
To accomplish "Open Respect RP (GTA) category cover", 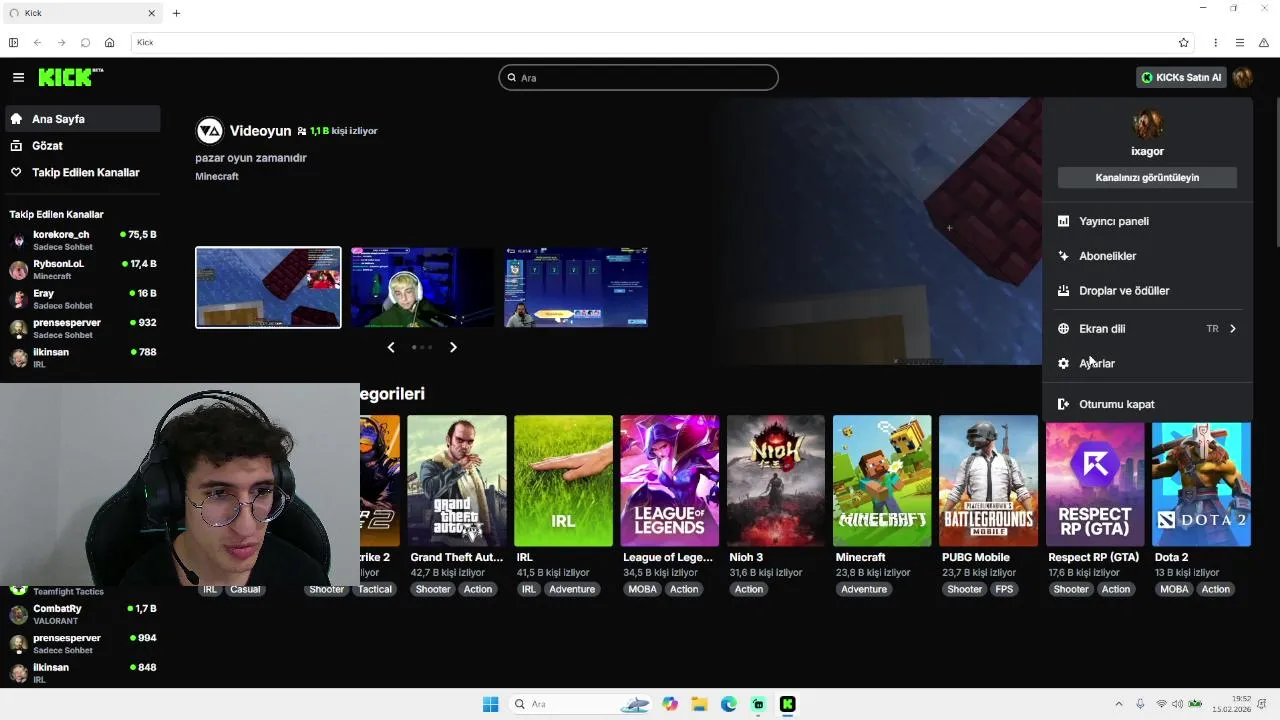I will point(1095,484).
